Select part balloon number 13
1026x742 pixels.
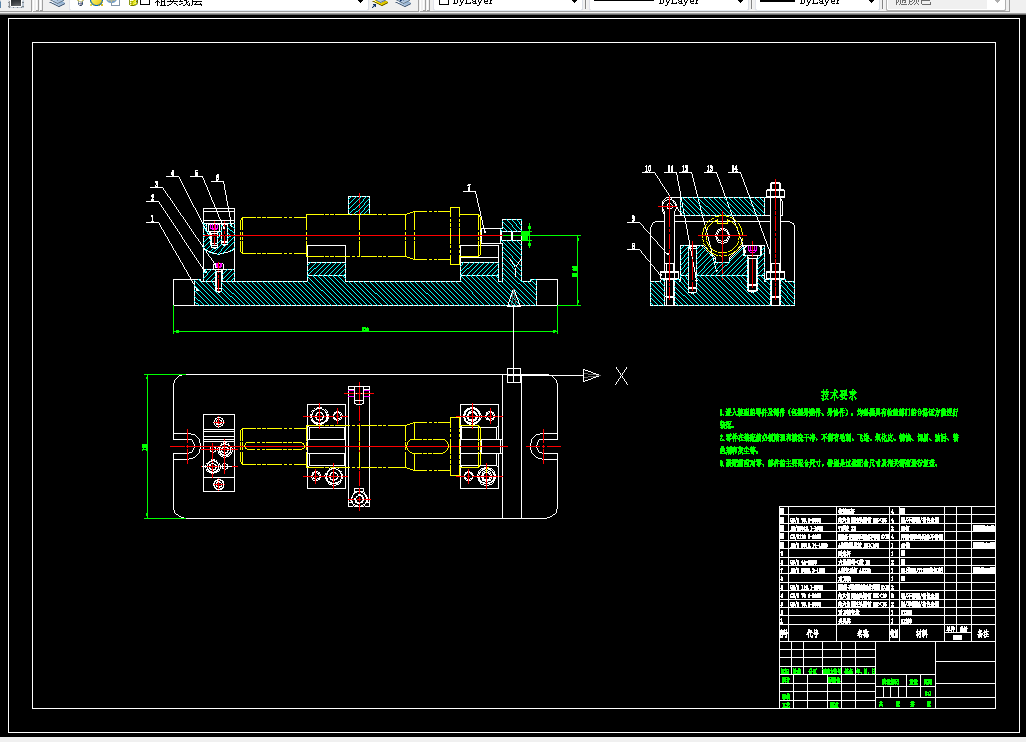(709, 169)
